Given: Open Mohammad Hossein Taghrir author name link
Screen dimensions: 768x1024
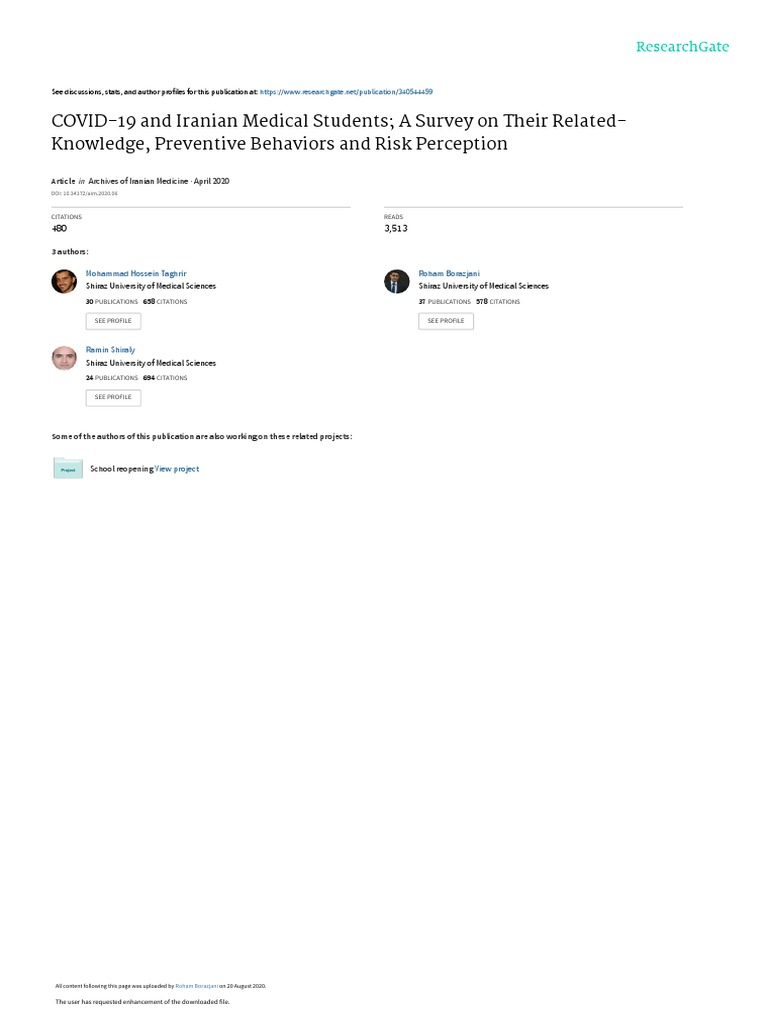Looking at the screenshot, I should [136, 274].
